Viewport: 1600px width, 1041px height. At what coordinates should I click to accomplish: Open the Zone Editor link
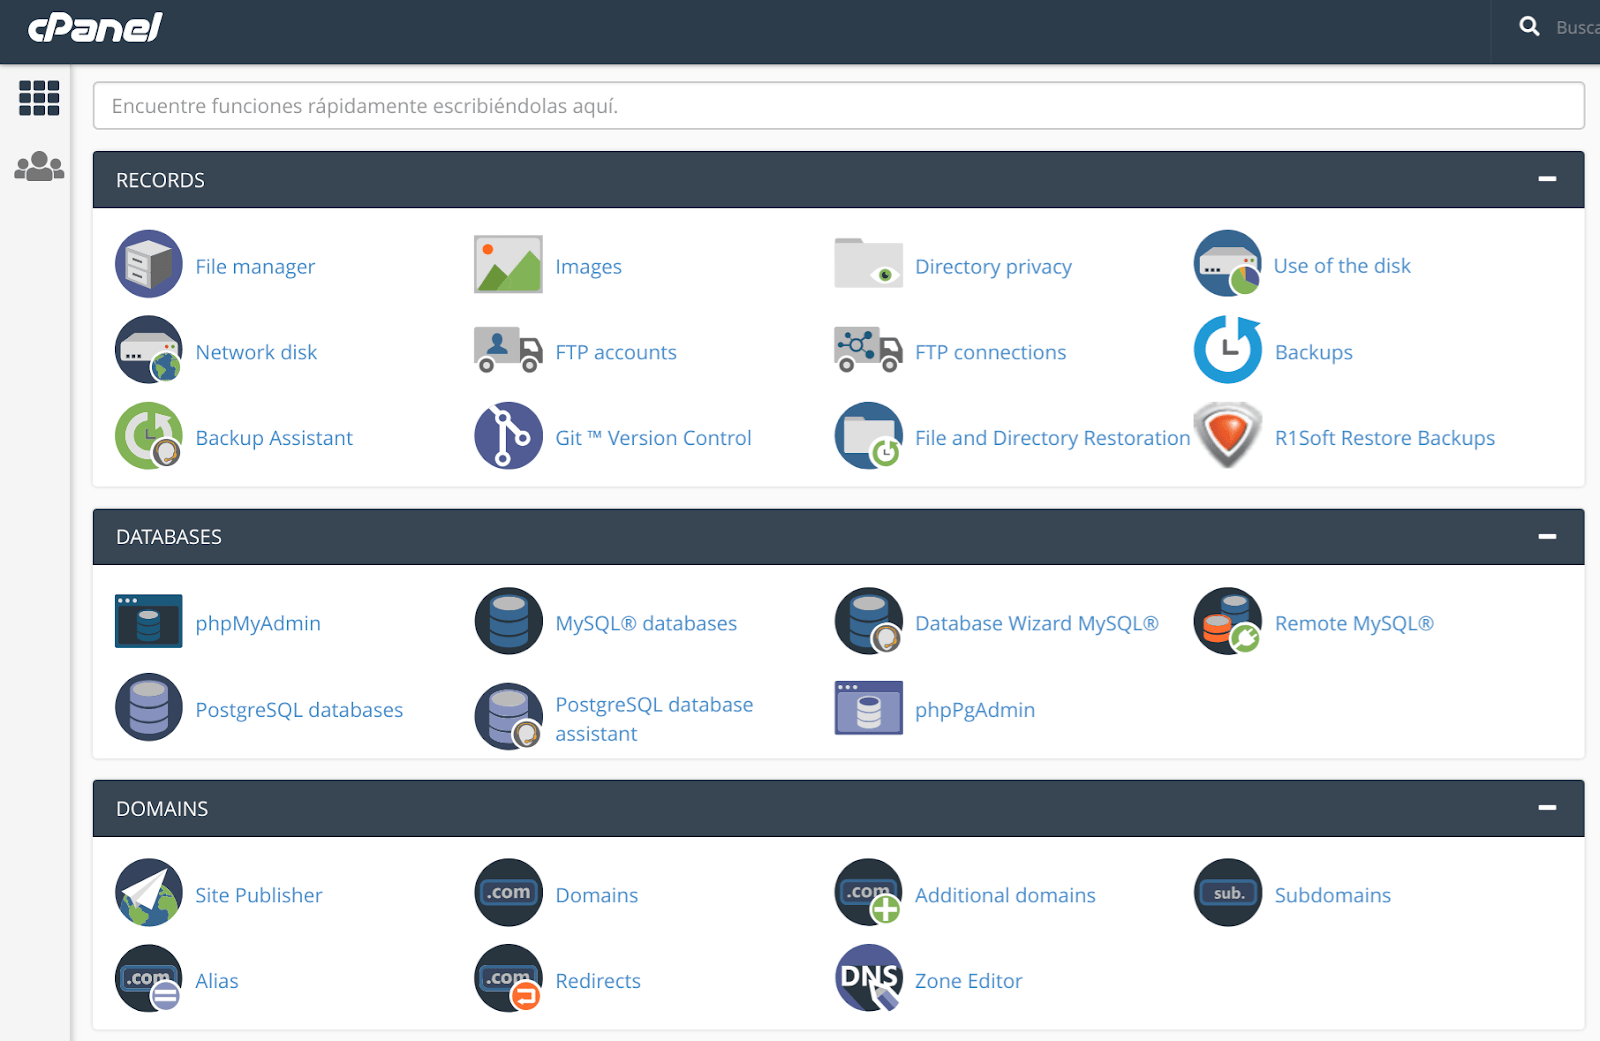[x=968, y=981]
